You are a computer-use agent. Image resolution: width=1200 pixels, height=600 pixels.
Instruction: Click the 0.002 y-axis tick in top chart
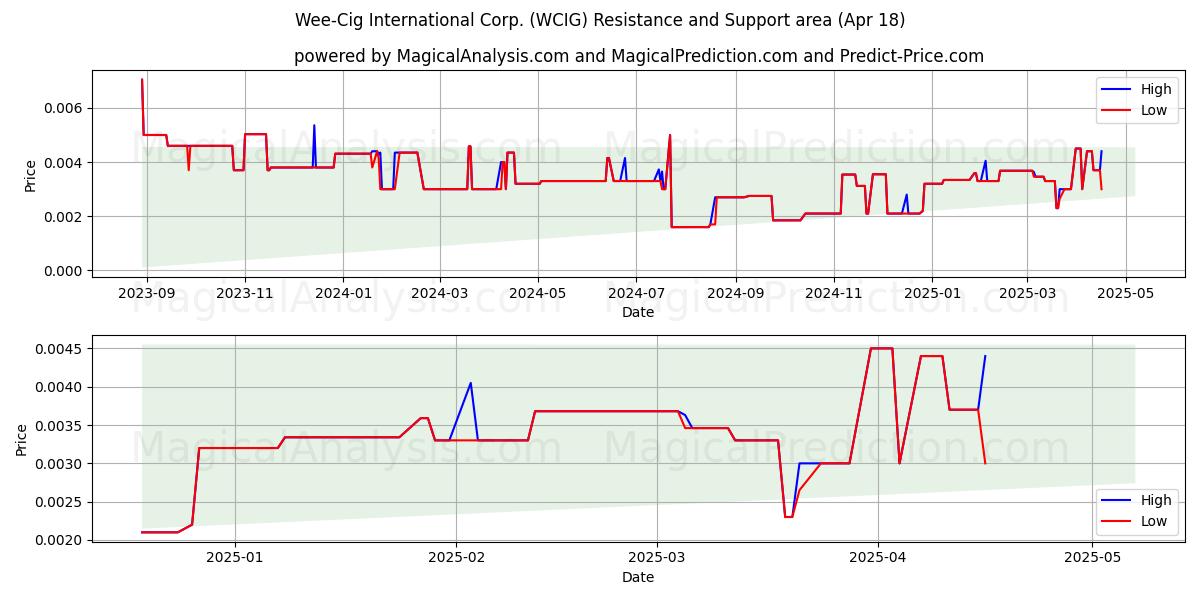tap(63, 217)
